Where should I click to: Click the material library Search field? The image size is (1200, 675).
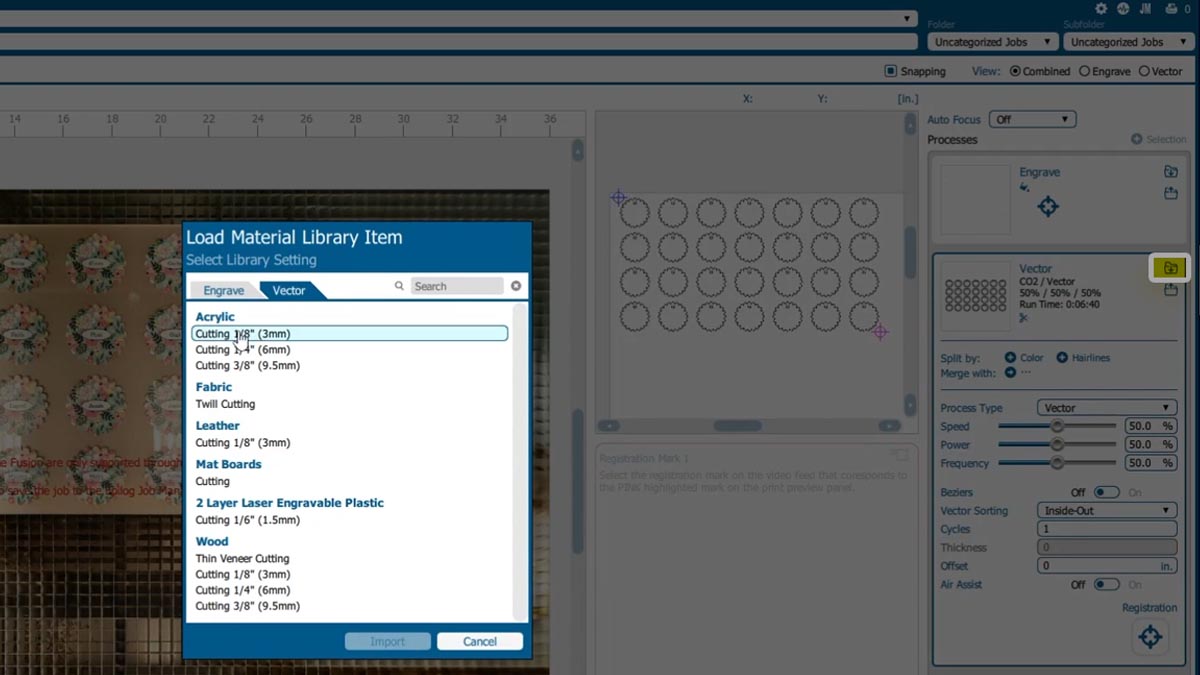point(457,286)
